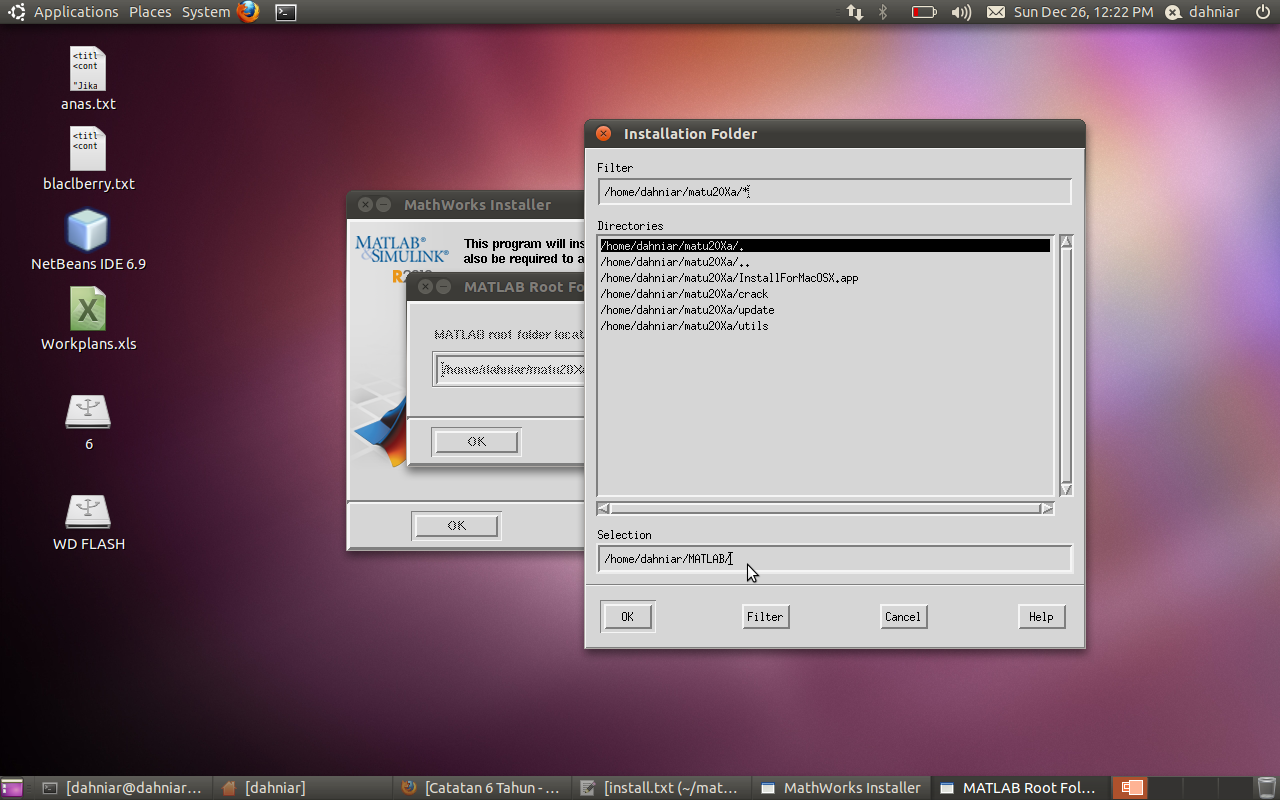Open Help in Installation Folder dialog
Viewport: 1280px width, 800px height.
click(x=1041, y=617)
